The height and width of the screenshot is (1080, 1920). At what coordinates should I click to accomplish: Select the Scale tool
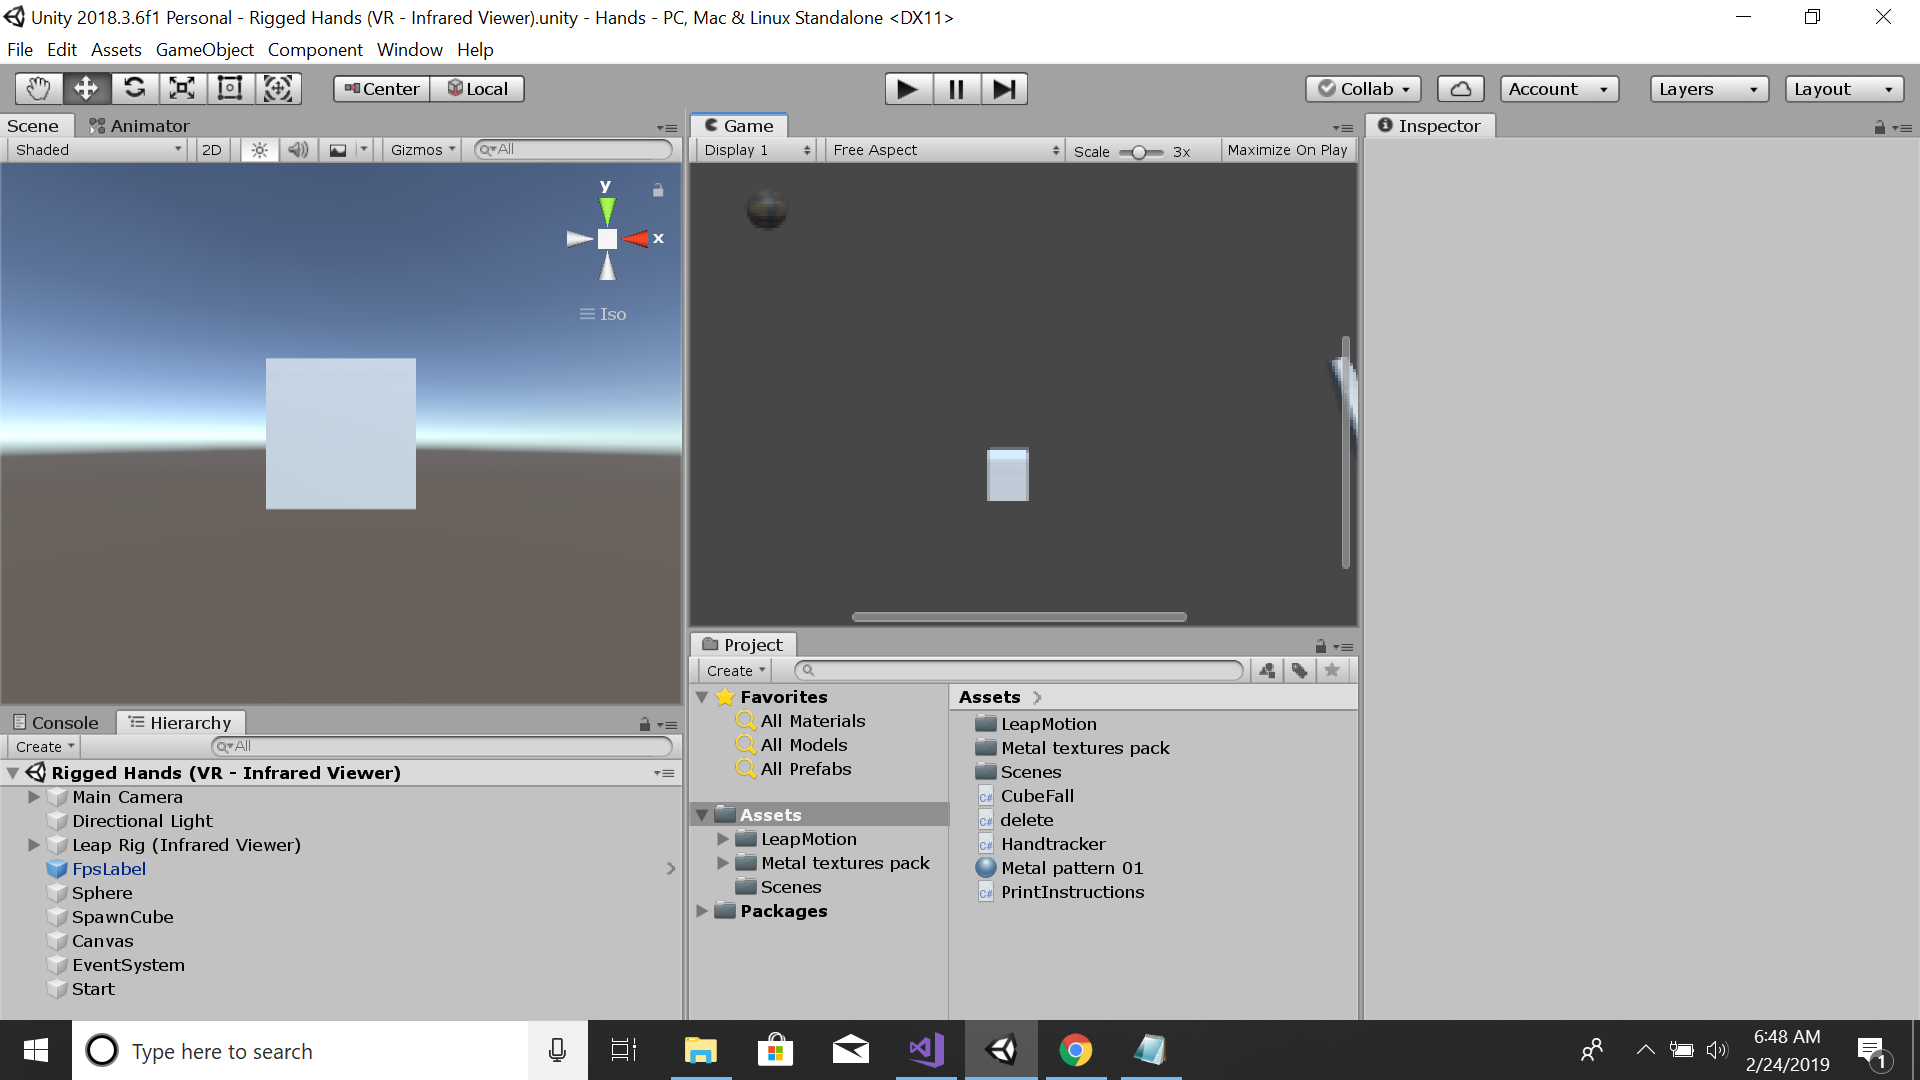[x=182, y=89]
